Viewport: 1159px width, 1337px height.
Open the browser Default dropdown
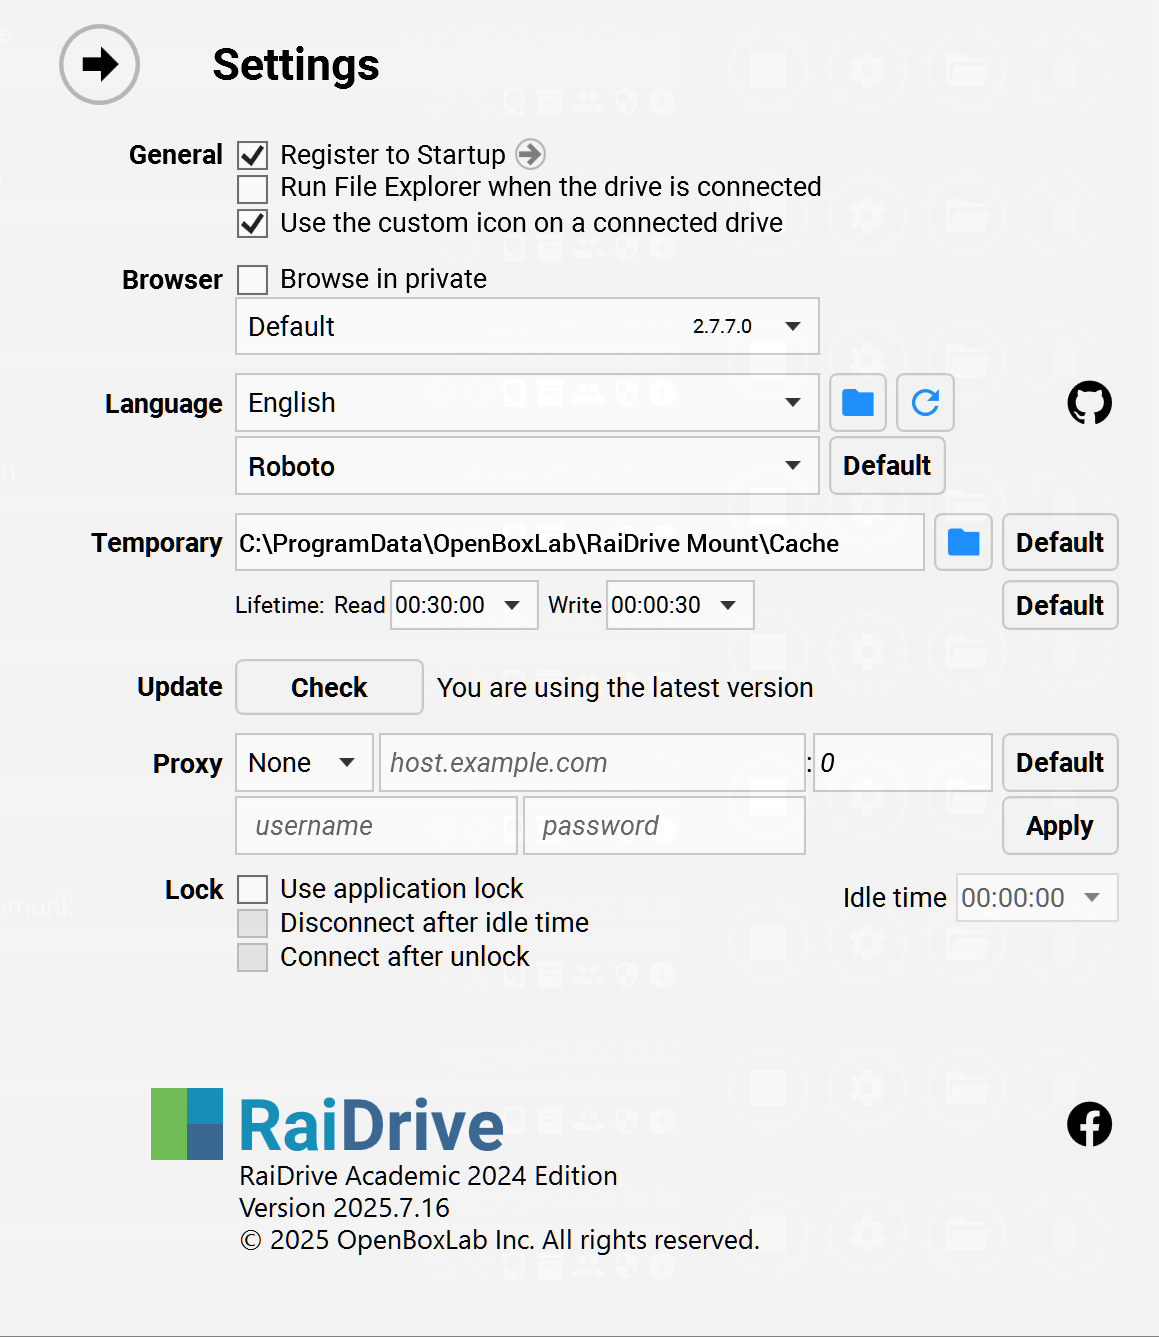[x=527, y=327]
